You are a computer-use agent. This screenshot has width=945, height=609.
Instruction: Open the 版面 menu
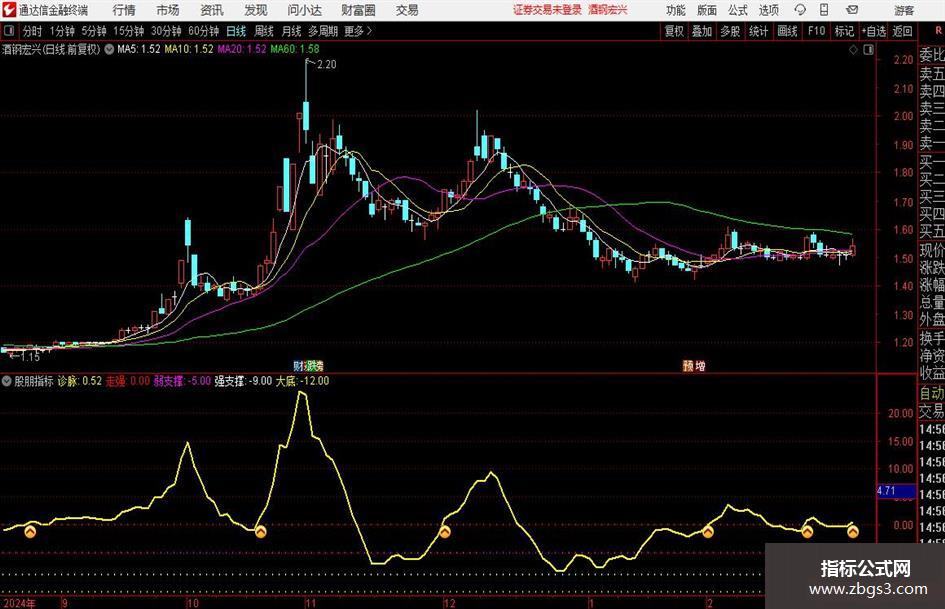tap(706, 10)
